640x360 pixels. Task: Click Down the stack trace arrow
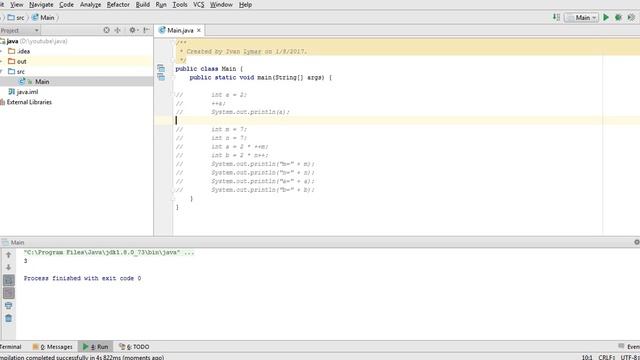9,267
